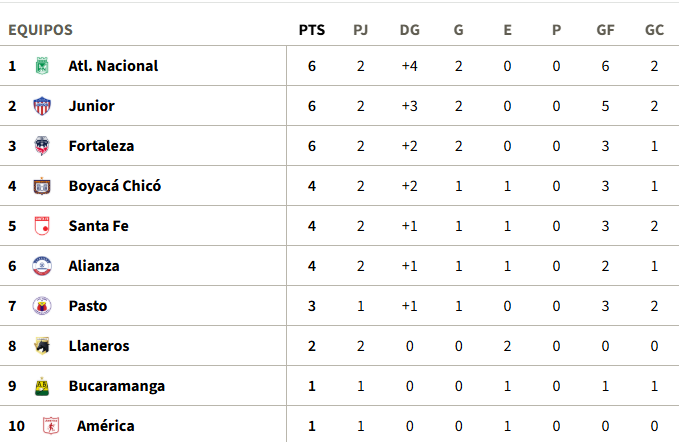The image size is (679, 442).
Task: Click the Atl. Nacional team crest
Action: [42, 66]
